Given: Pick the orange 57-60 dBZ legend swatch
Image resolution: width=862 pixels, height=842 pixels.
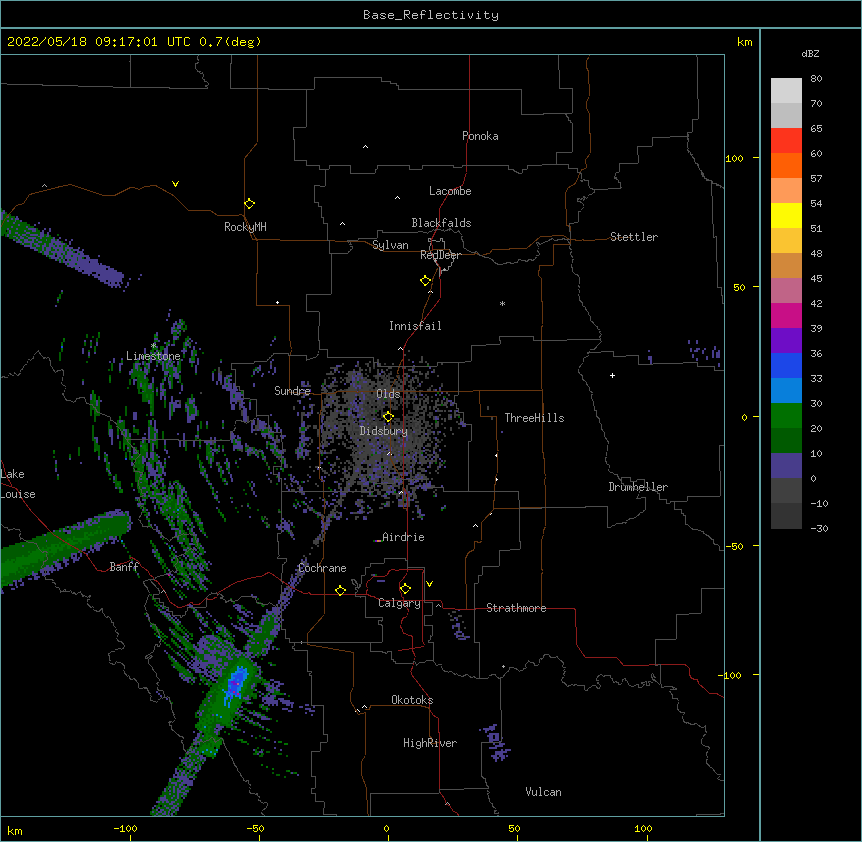Looking at the screenshot, I should click(x=786, y=165).
